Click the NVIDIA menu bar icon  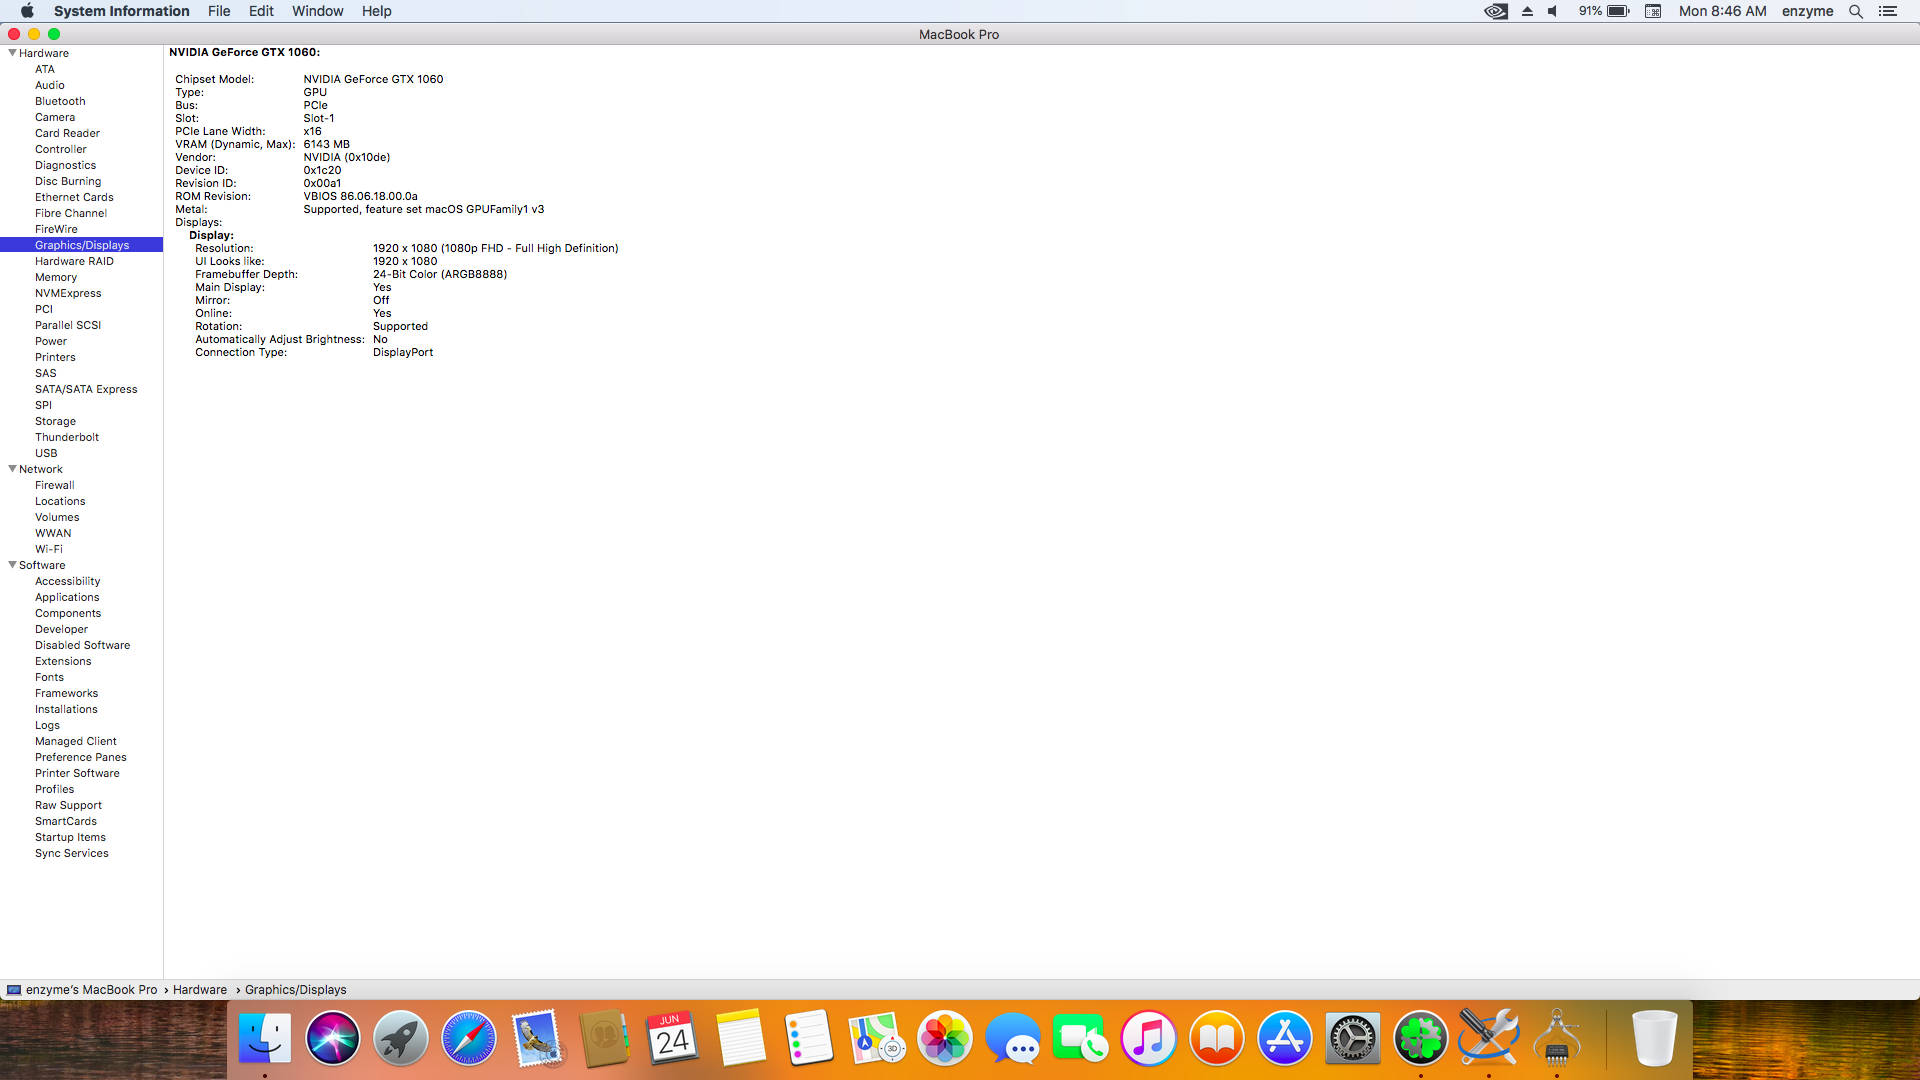(x=1496, y=11)
